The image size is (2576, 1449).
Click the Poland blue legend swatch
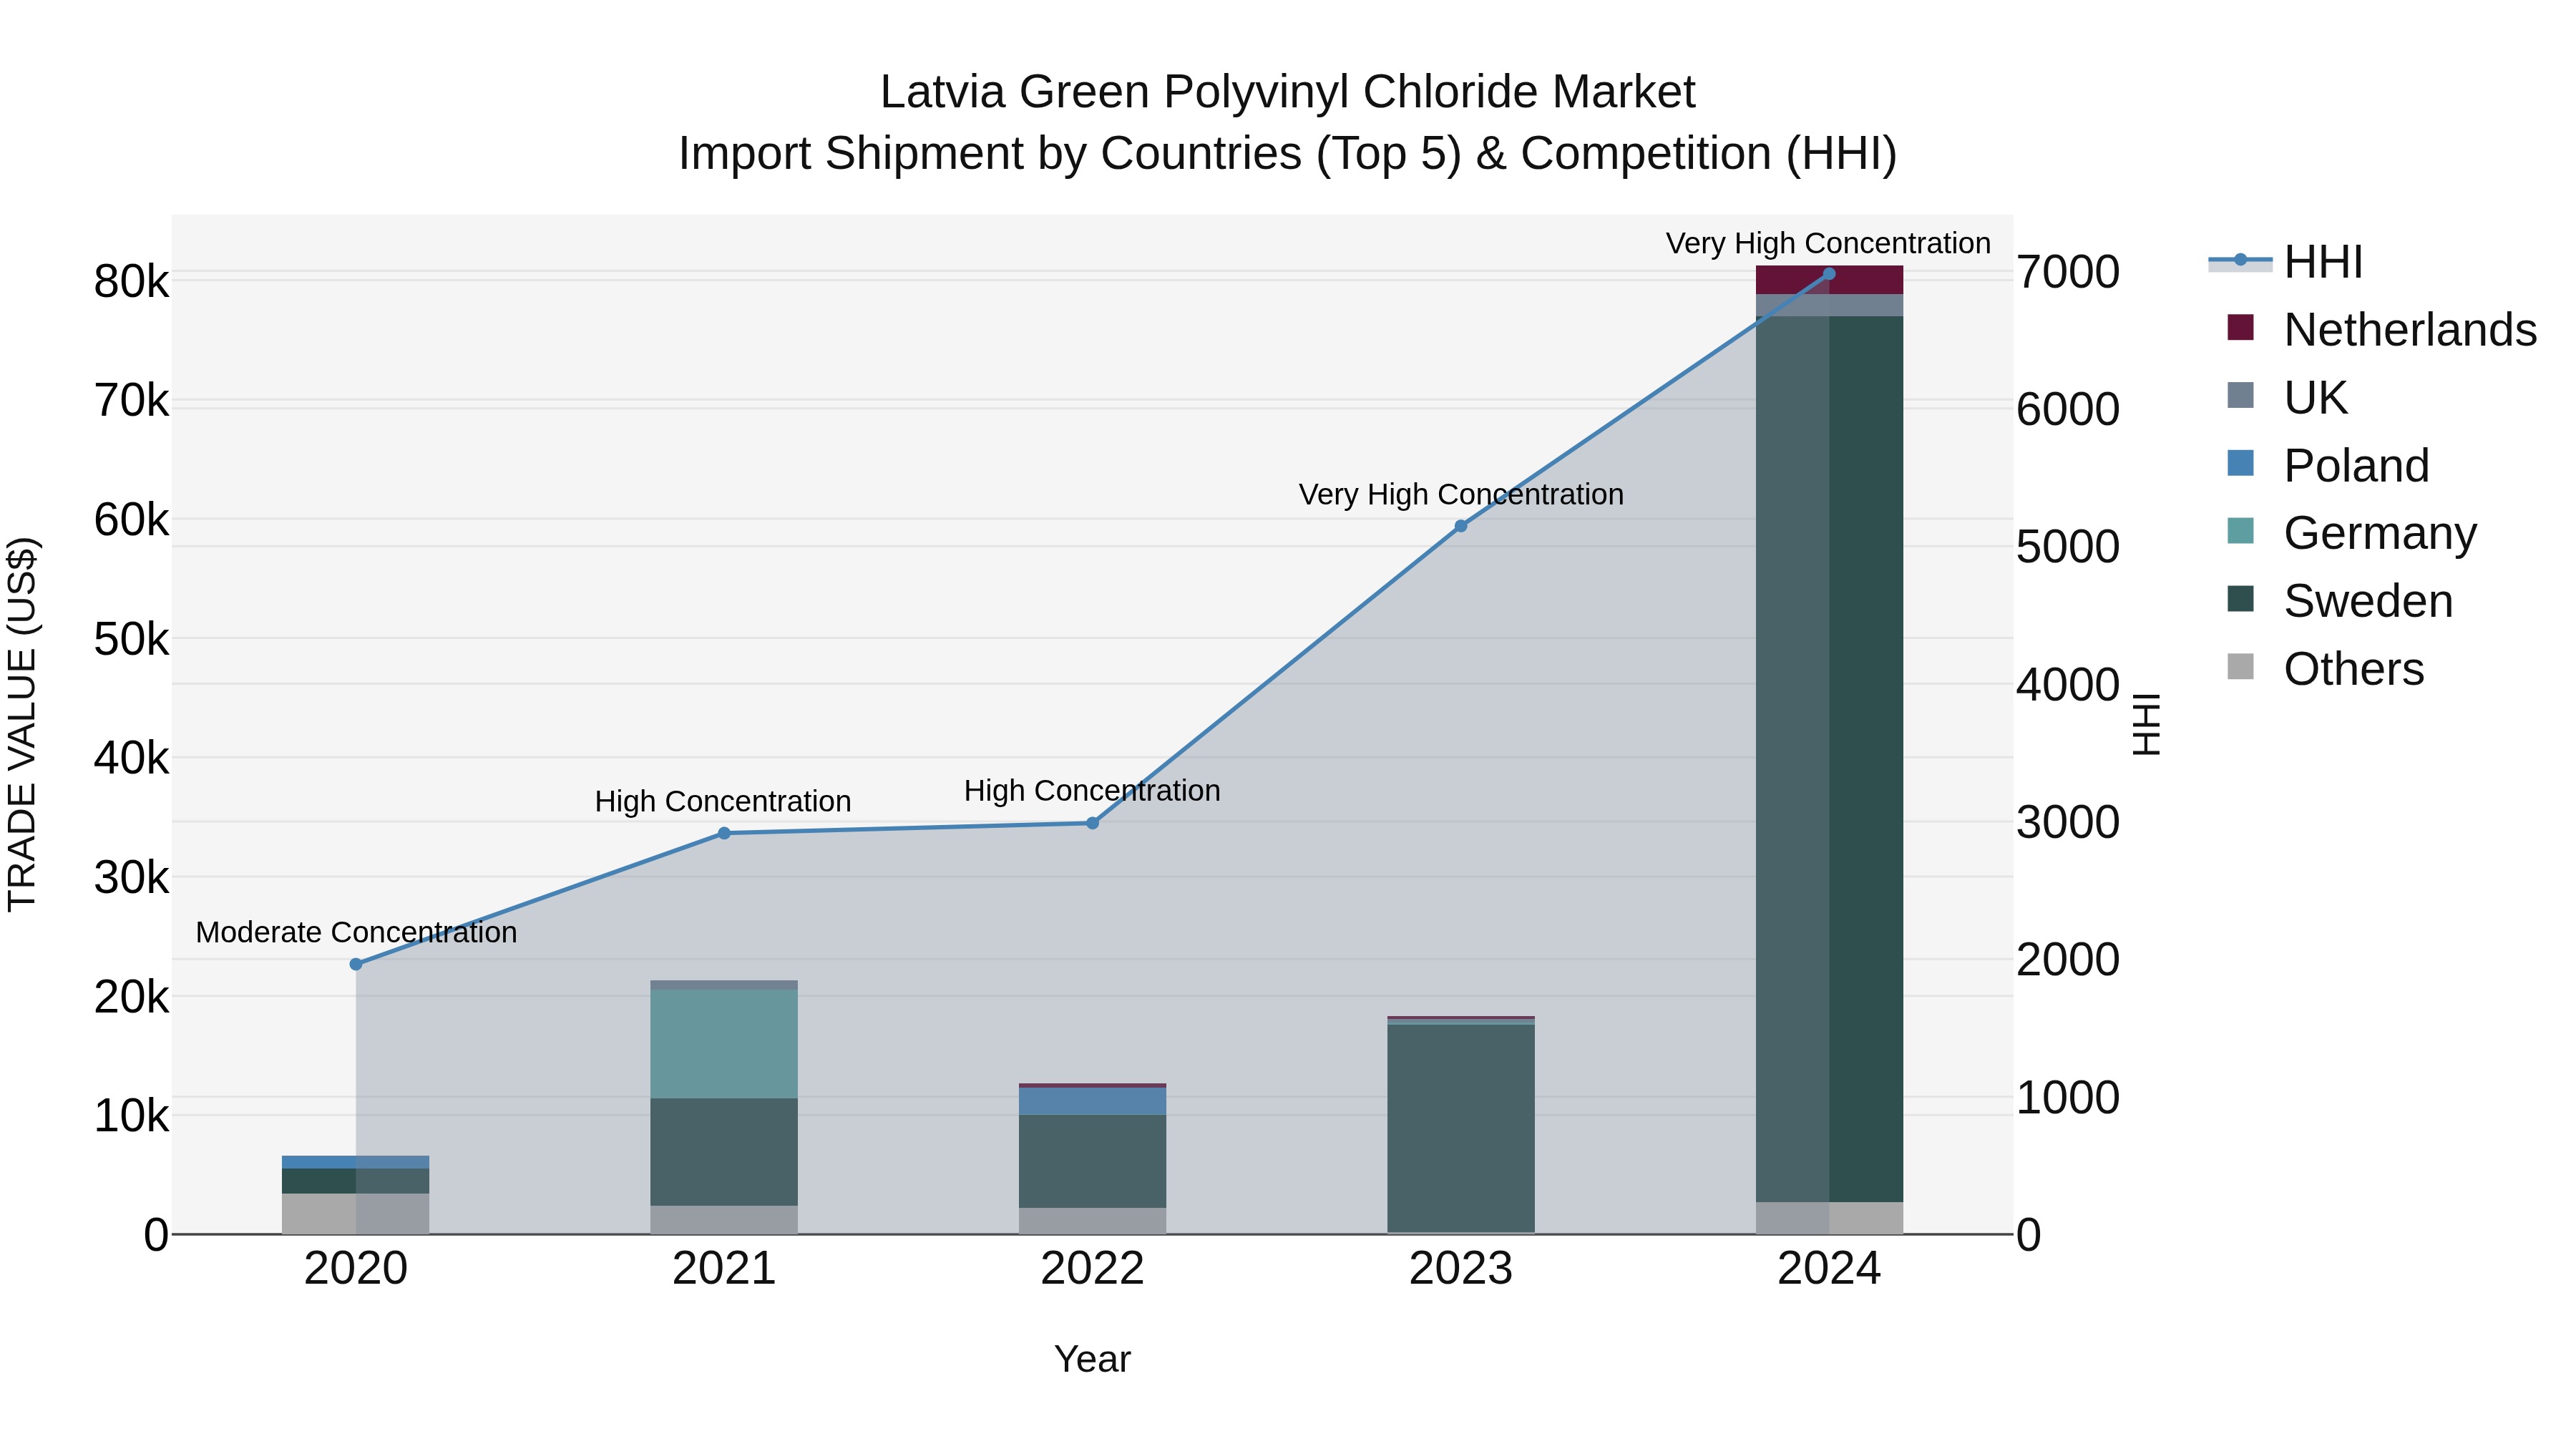(x=2241, y=464)
